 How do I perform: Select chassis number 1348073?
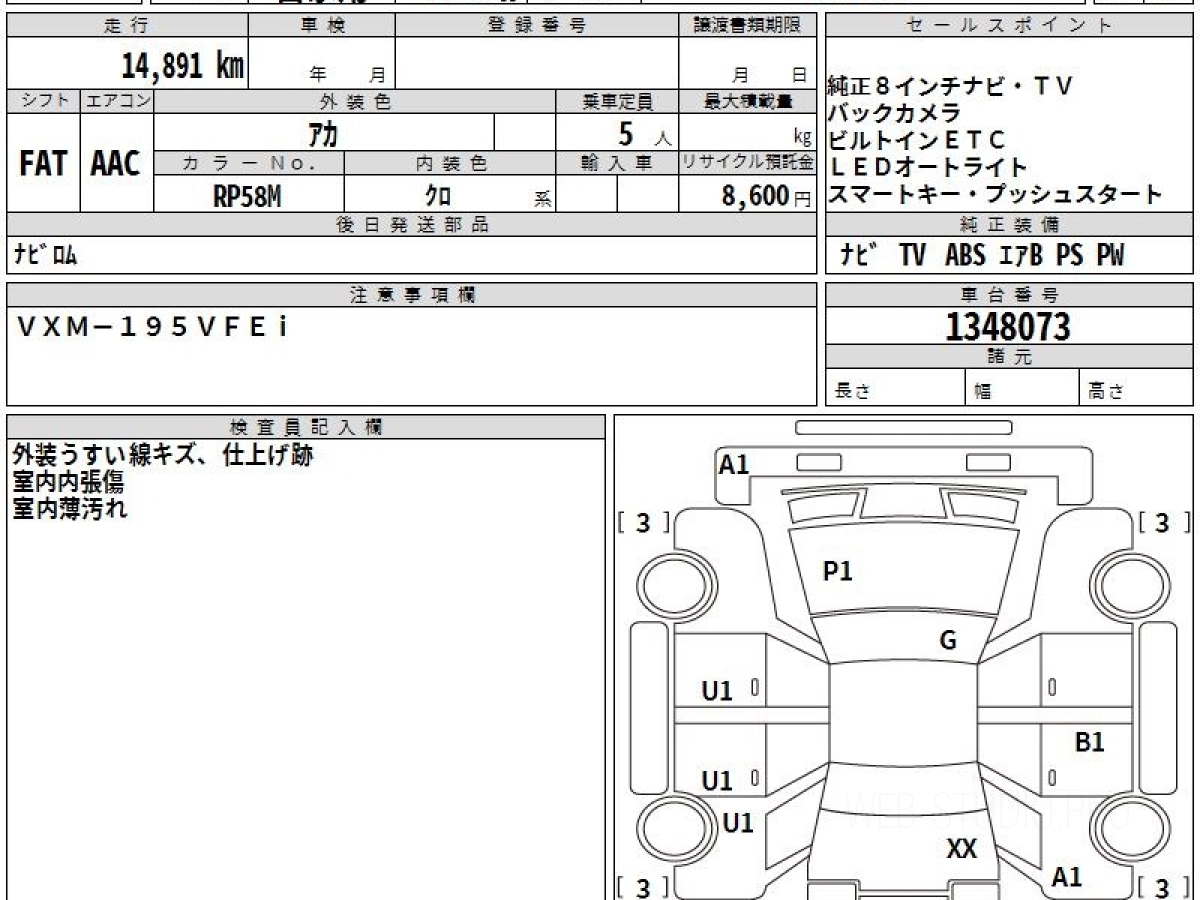tap(1008, 327)
